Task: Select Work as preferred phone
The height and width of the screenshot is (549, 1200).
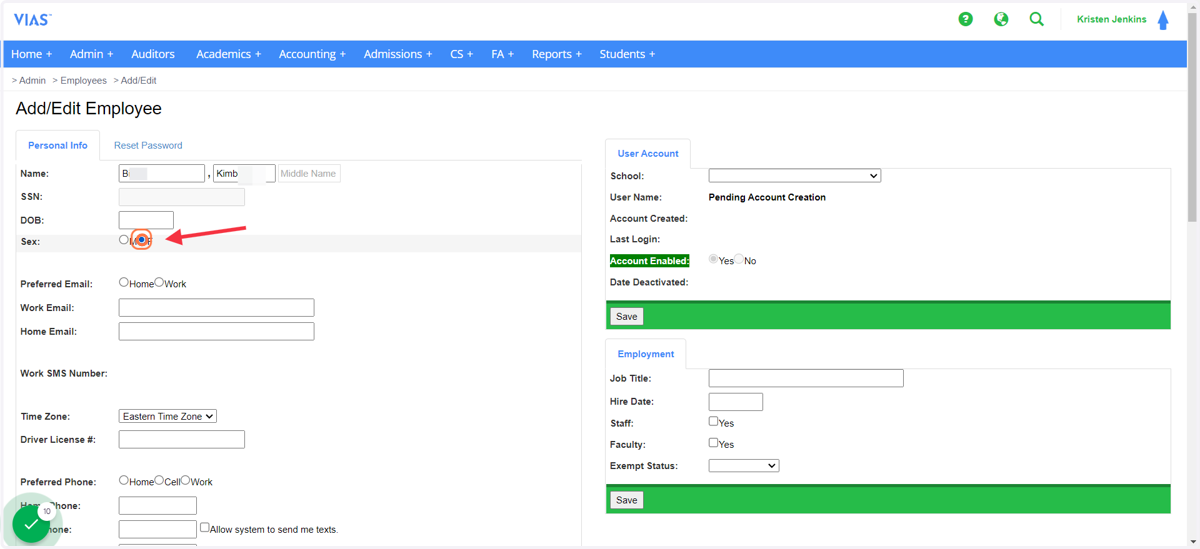Action: (x=185, y=481)
